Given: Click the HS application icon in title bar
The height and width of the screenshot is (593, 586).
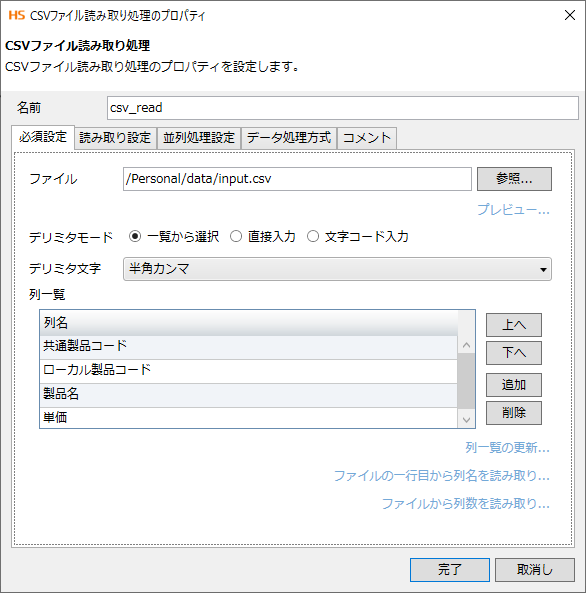Looking at the screenshot, I should click(17, 16).
